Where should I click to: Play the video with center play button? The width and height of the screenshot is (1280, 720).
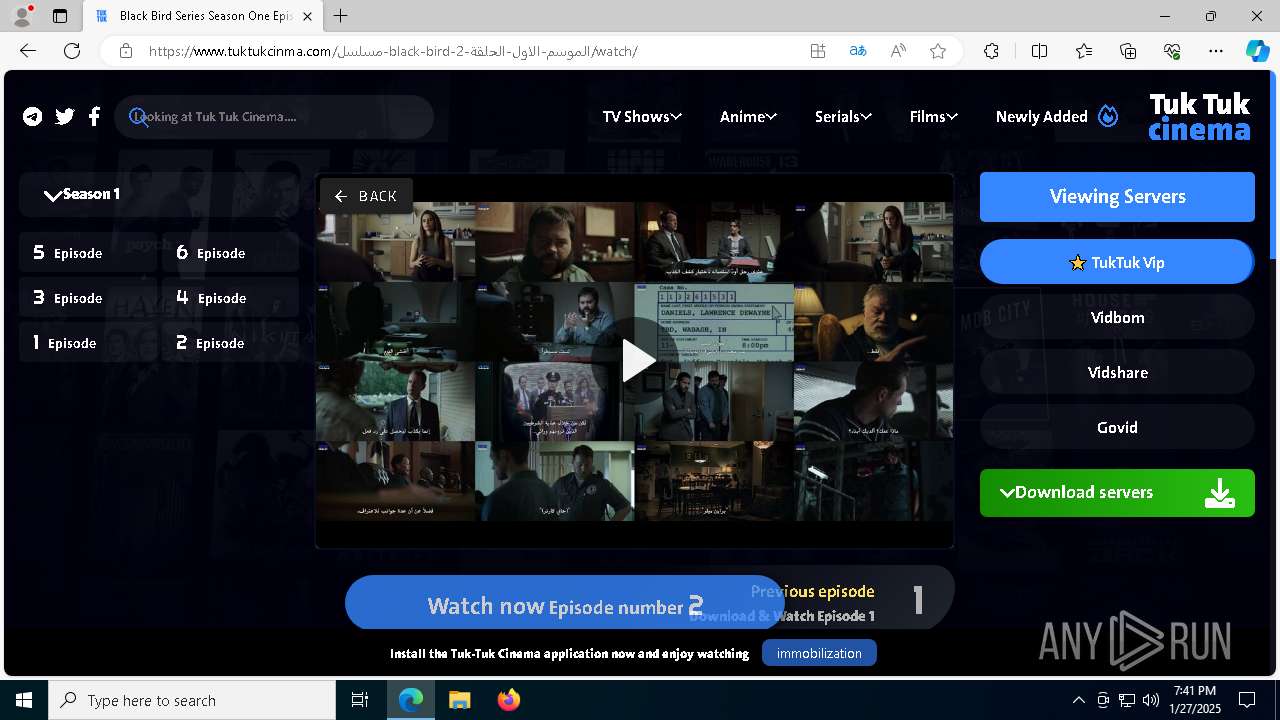coord(638,361)
